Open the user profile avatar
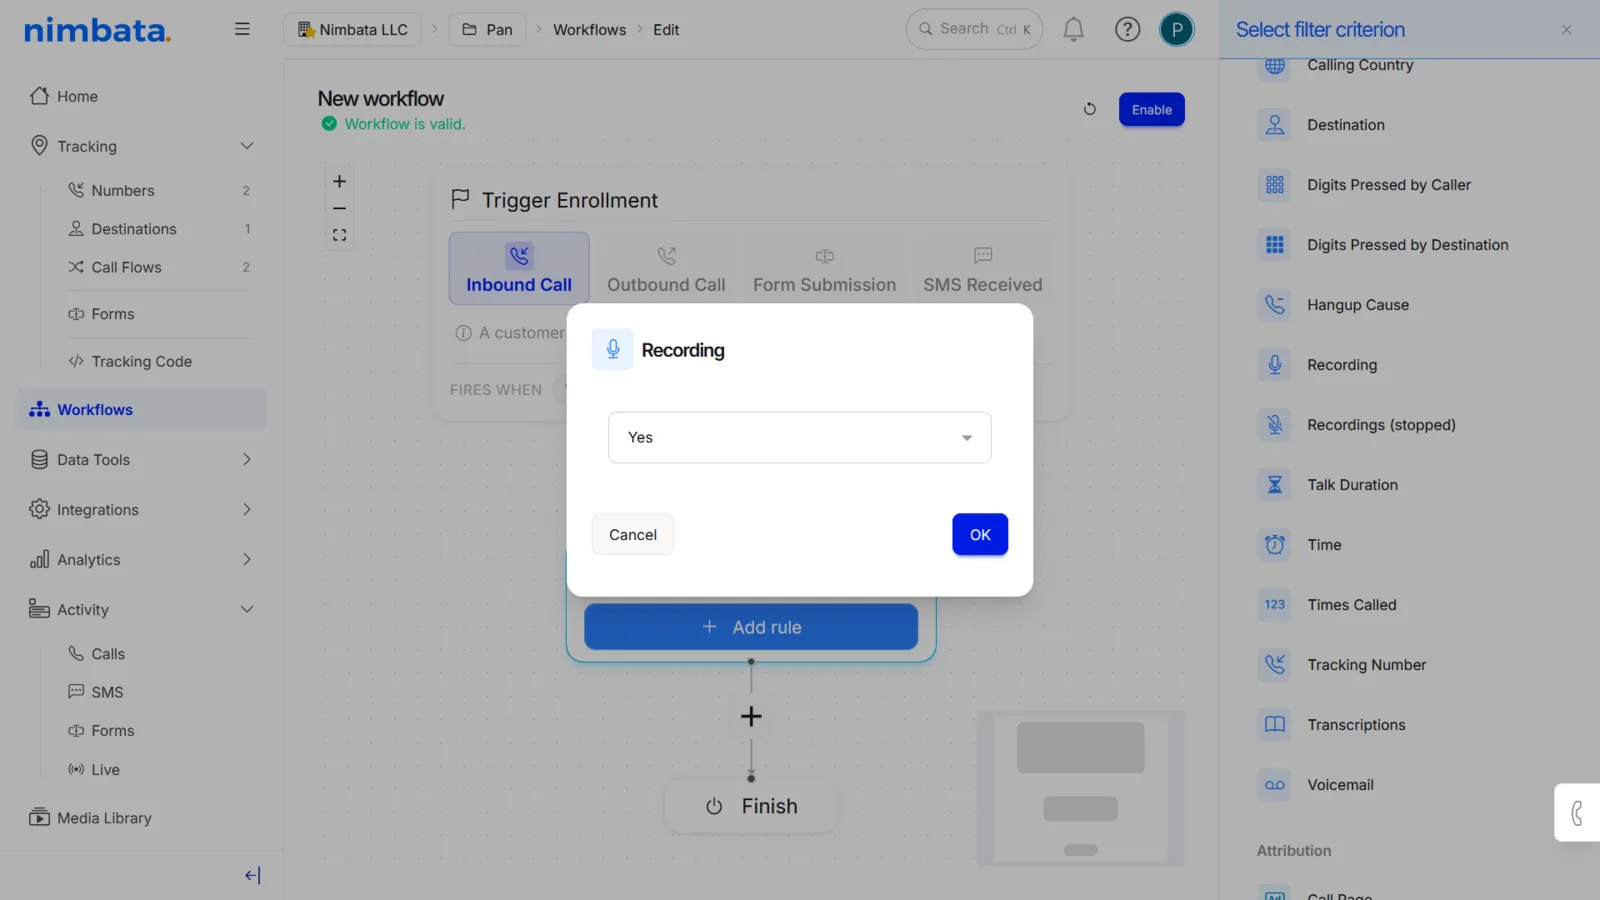This screenshot has height=900, width=1600. point(1177,30)
